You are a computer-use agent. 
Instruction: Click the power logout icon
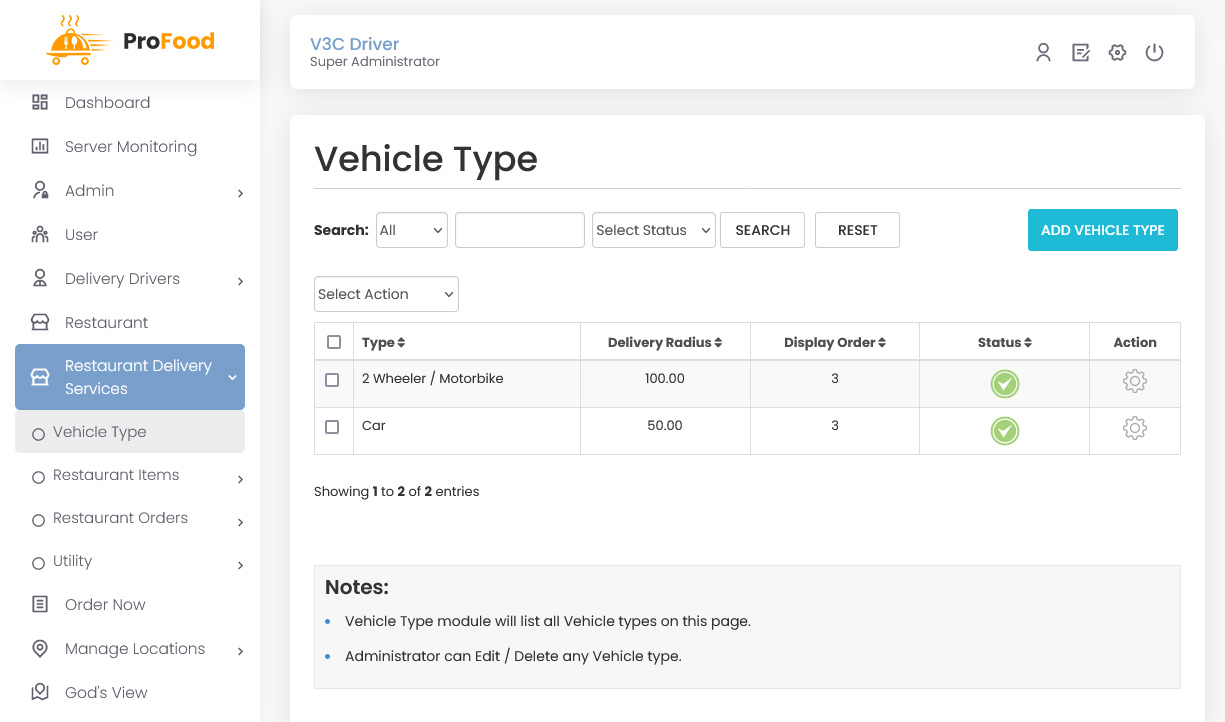[x=1154, y=53]
